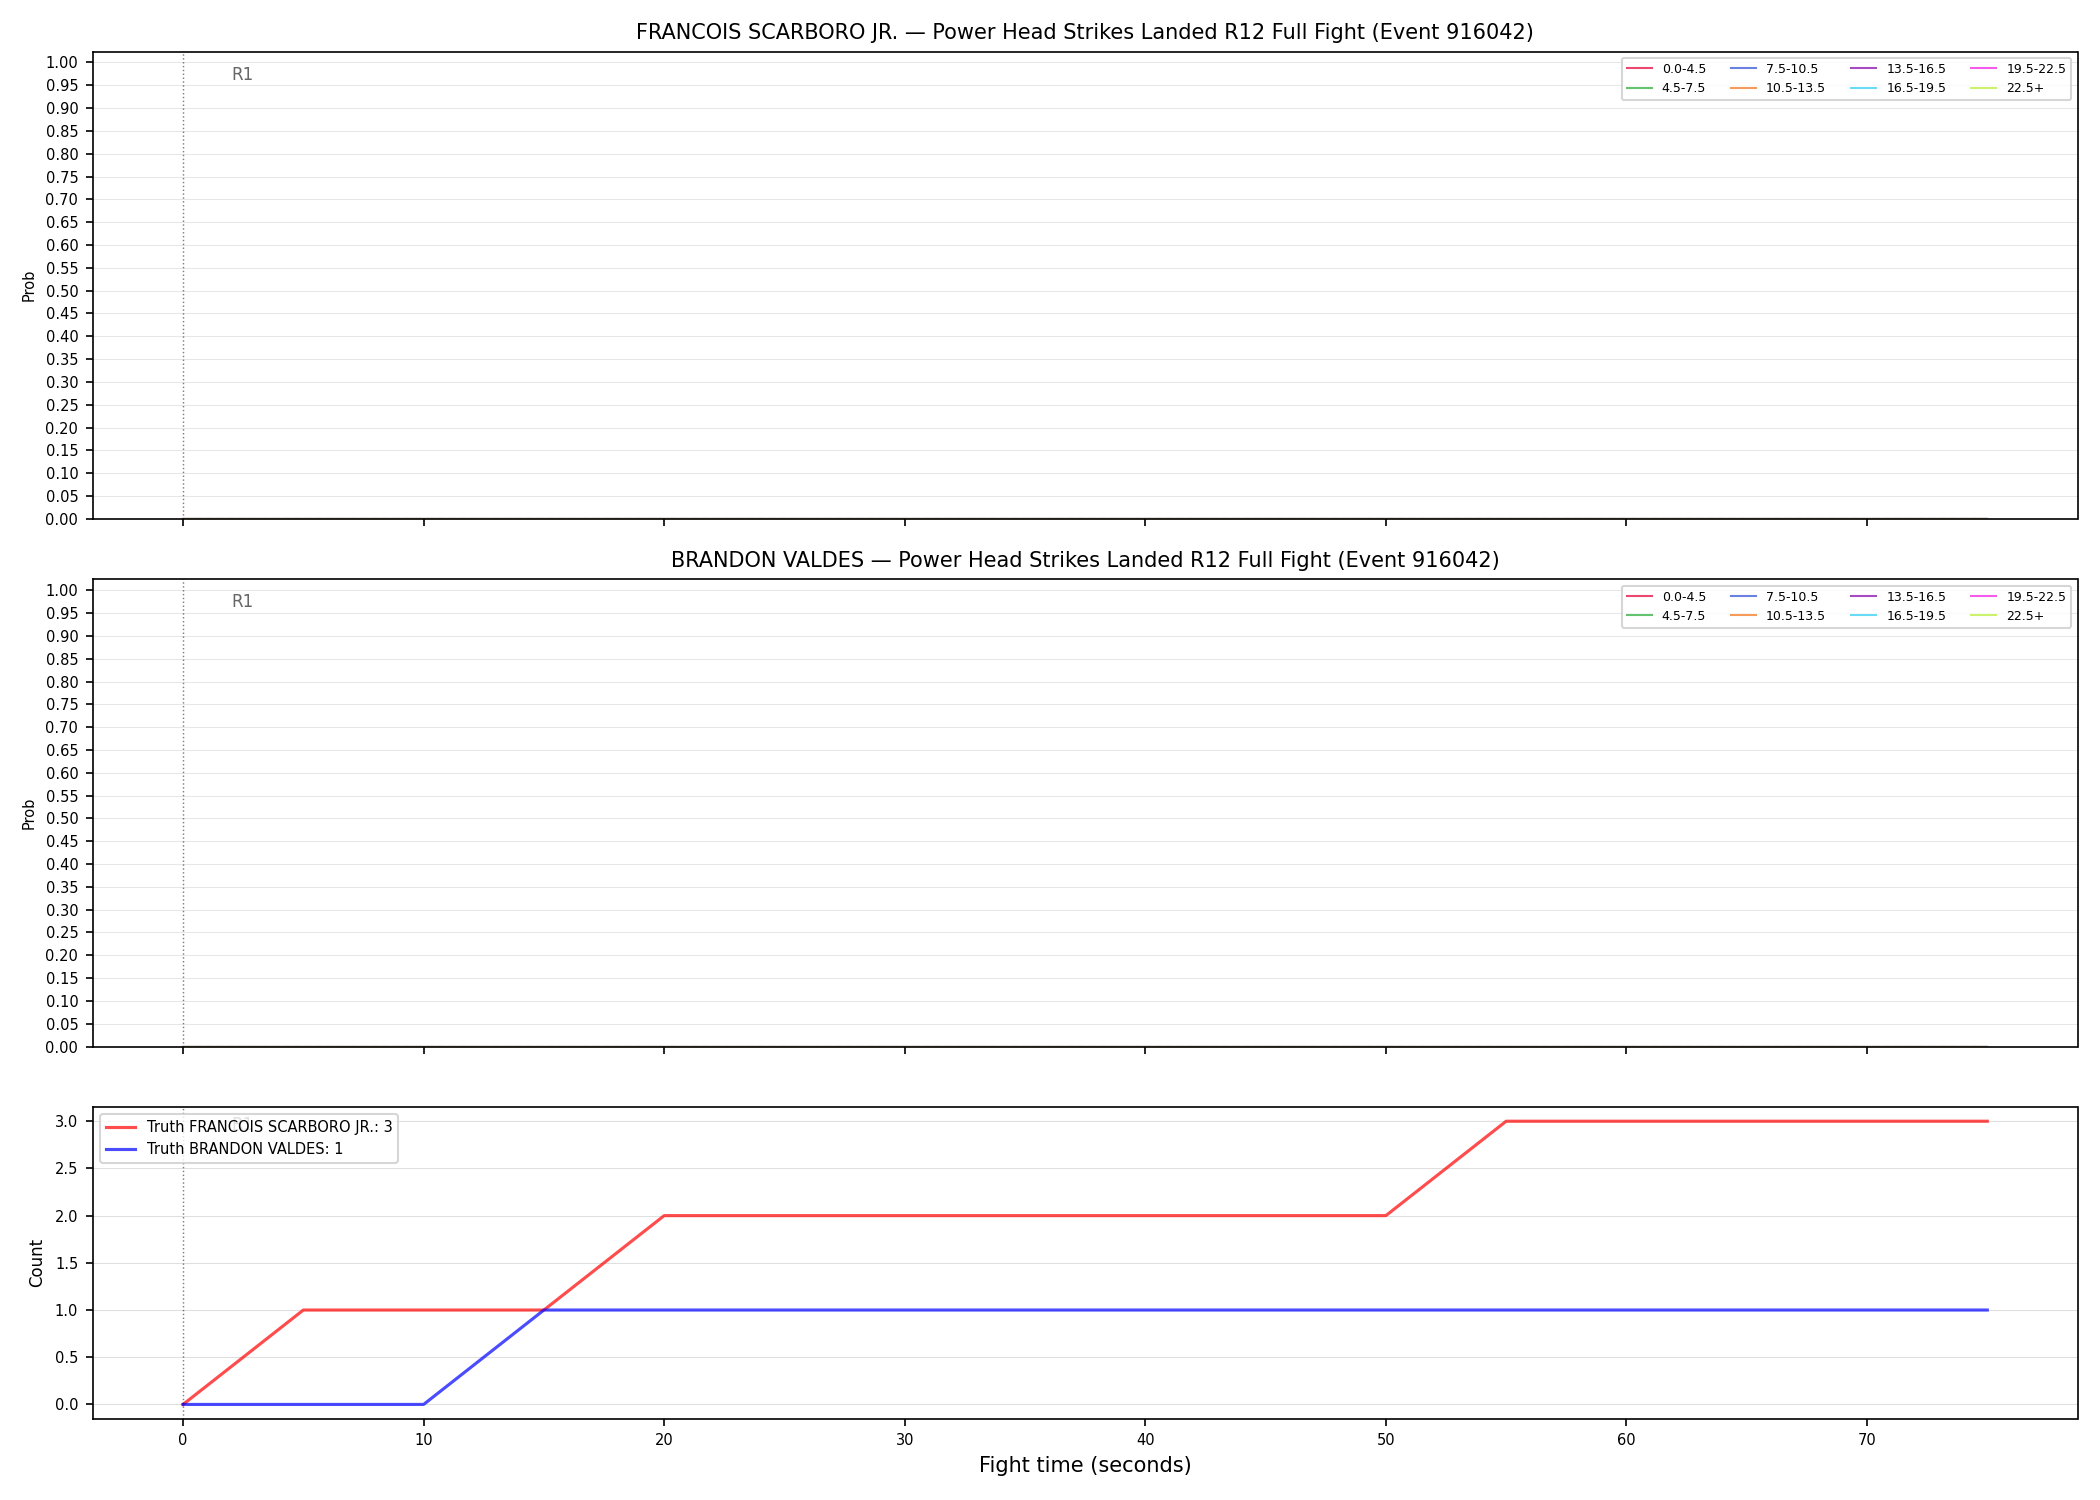Click the Count axis tick '1.5'
This screenshot has height=1500, width=2100.
(x=68, y=1263)
